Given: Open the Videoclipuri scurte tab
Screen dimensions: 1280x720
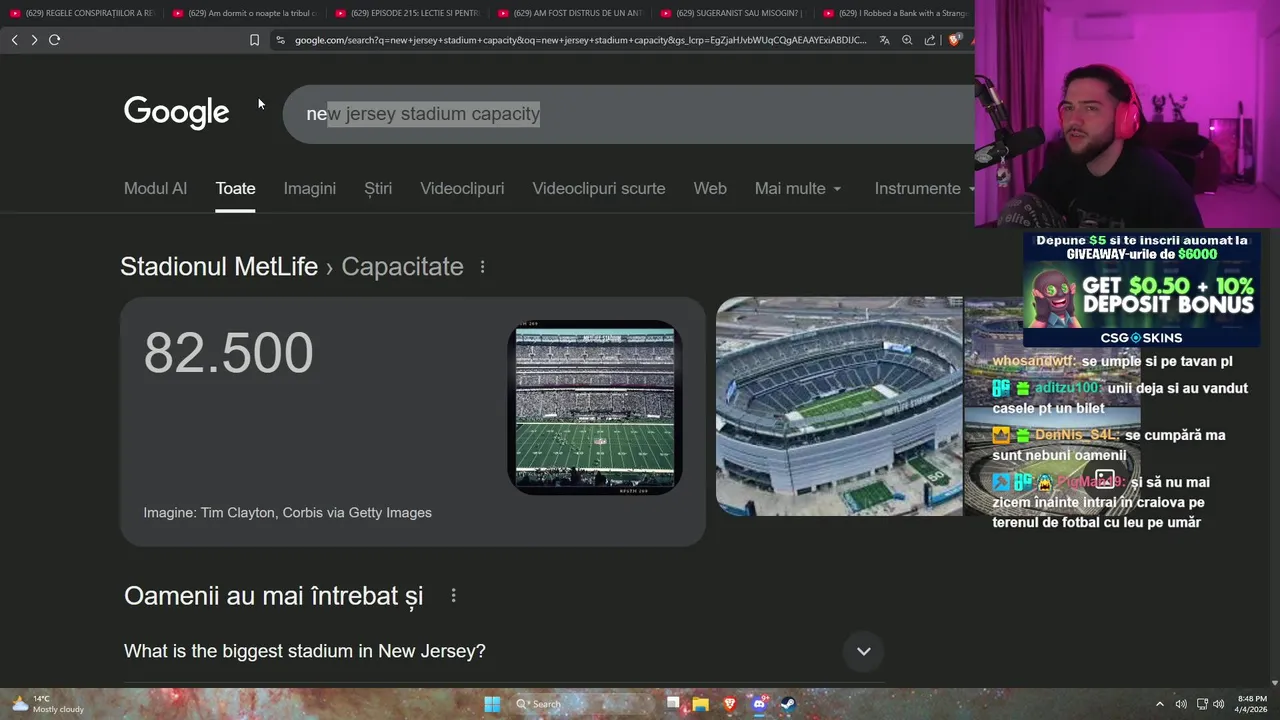Looking at the screenshot, I should pyautogui.click(x=598, y=188).
